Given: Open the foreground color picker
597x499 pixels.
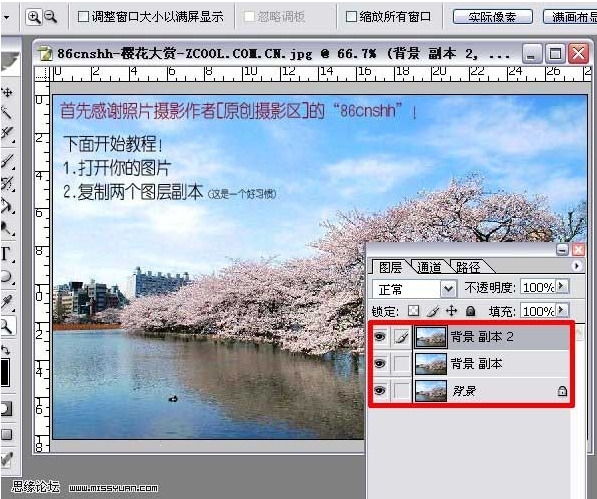Looking at the screenshot, I should pos(5,372).
